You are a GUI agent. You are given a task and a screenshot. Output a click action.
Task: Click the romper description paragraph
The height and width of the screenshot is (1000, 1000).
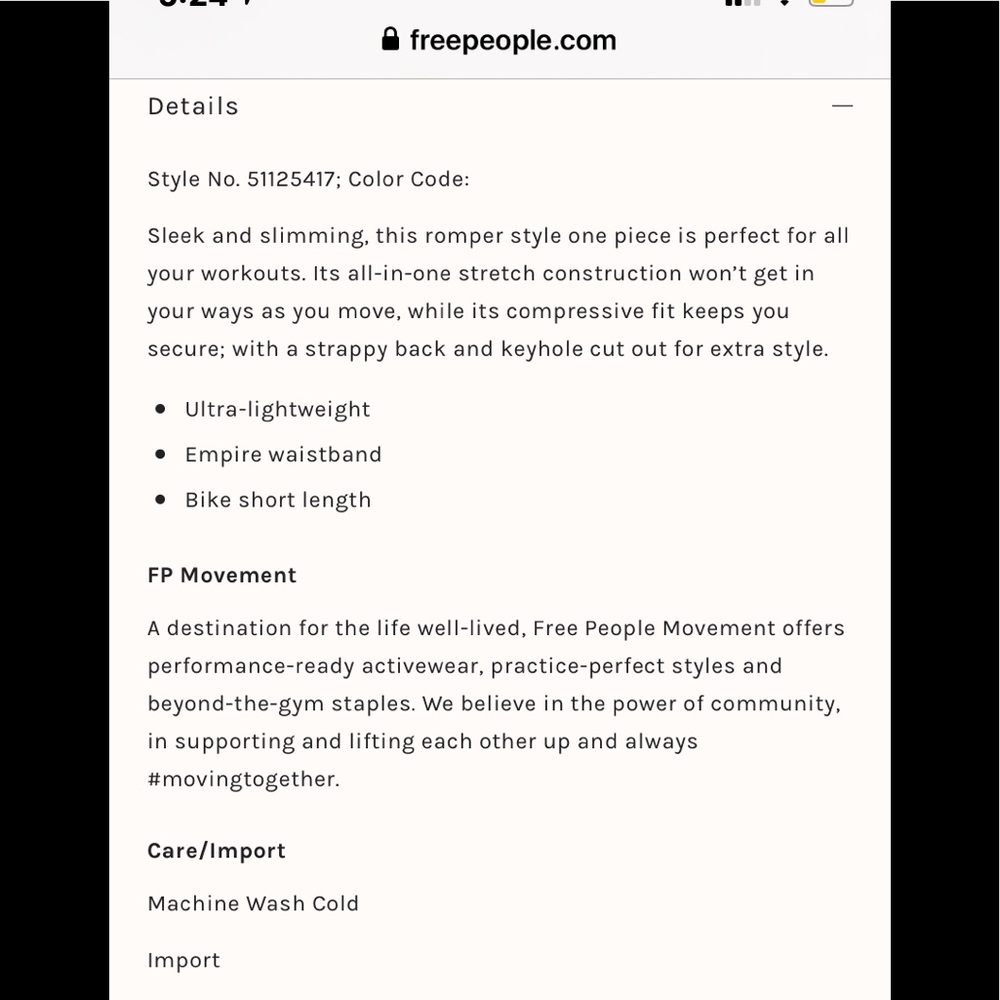(498, 292)
